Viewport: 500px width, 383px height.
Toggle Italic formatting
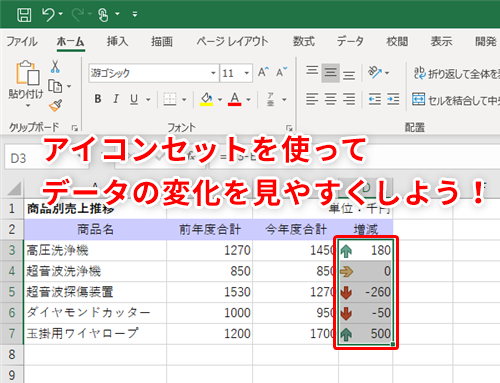(116, 99)
